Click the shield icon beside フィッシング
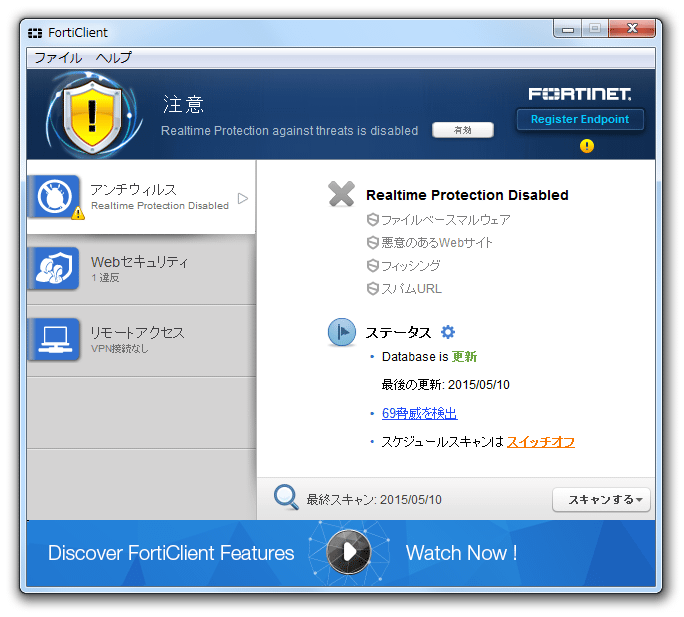The image size is (684, 617). click(x=373, y=265)
